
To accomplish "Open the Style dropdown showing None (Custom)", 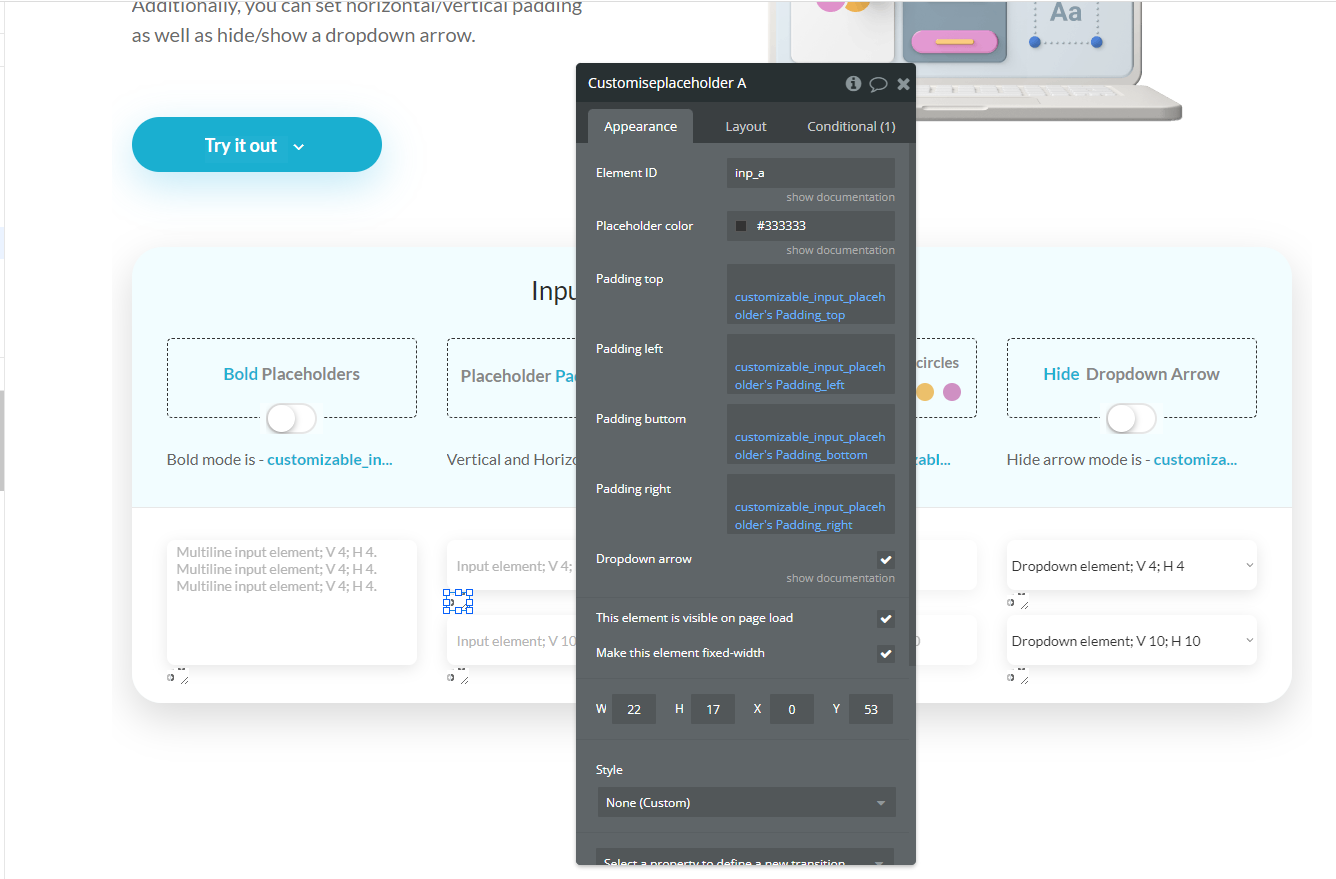I will (x=746, y=802).
